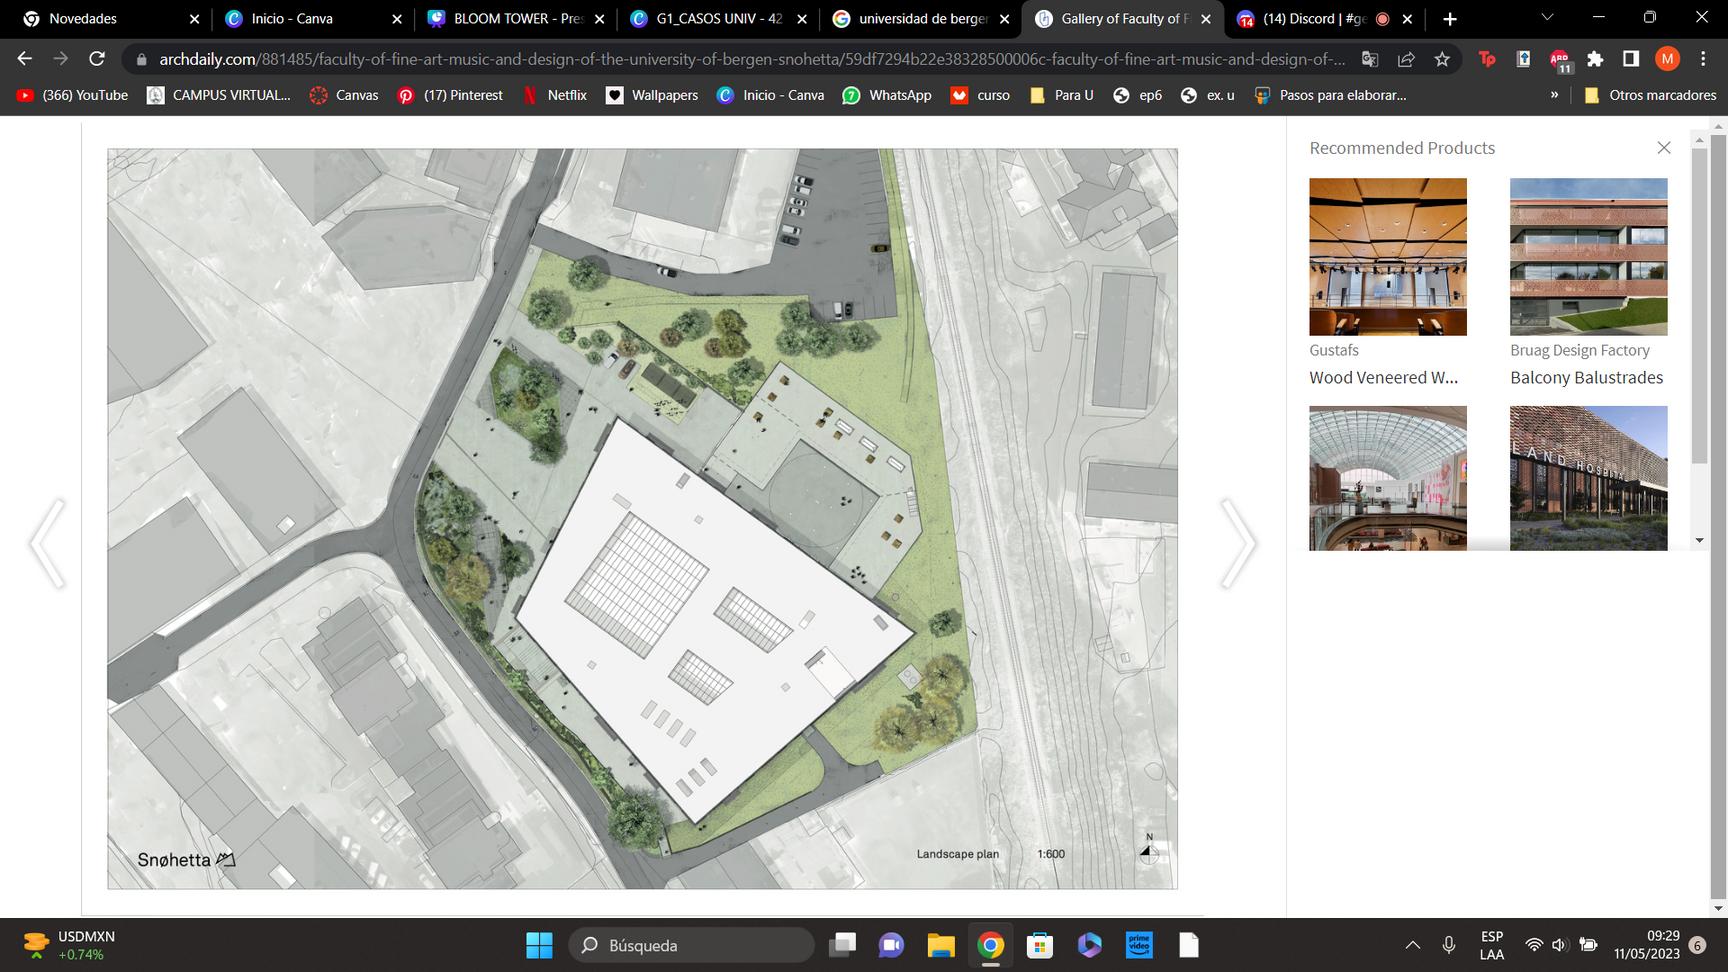Open the YouTube bookmark
This screenshot has height=972, width=1728.
pyautogui.click(x=72, y=95)
